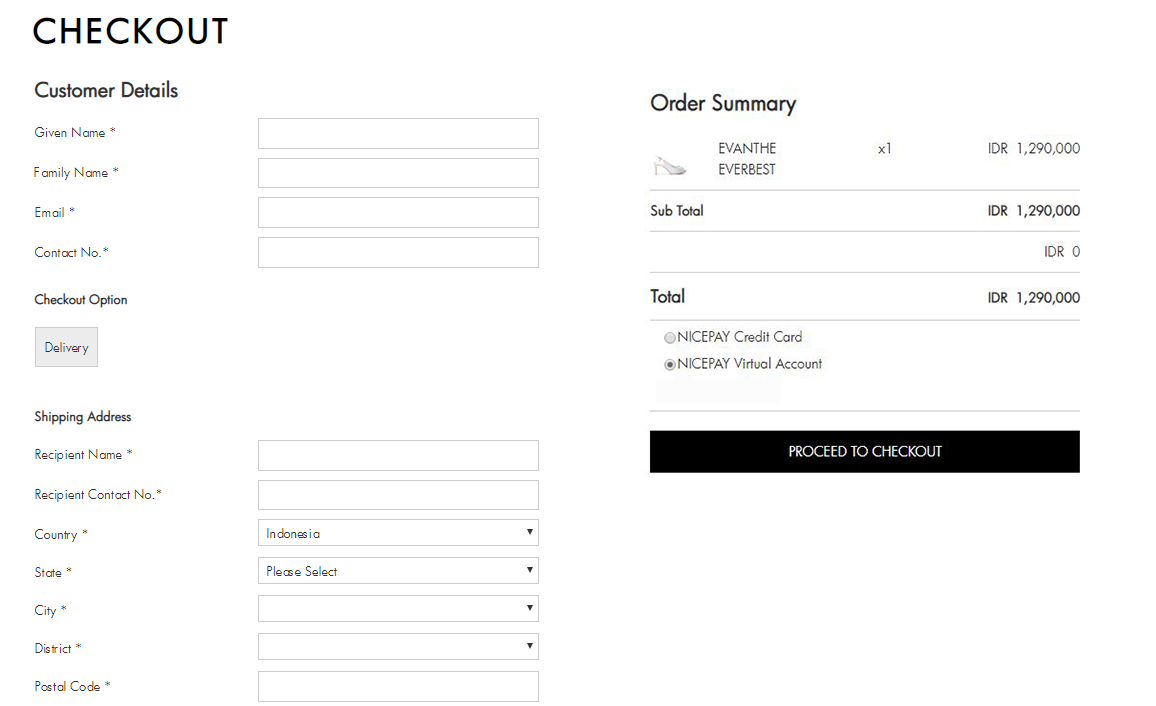Focus the Recipient Name input field
Image resolution: width=1156 pixels, height=706 pixels.
tap(398, 455)
